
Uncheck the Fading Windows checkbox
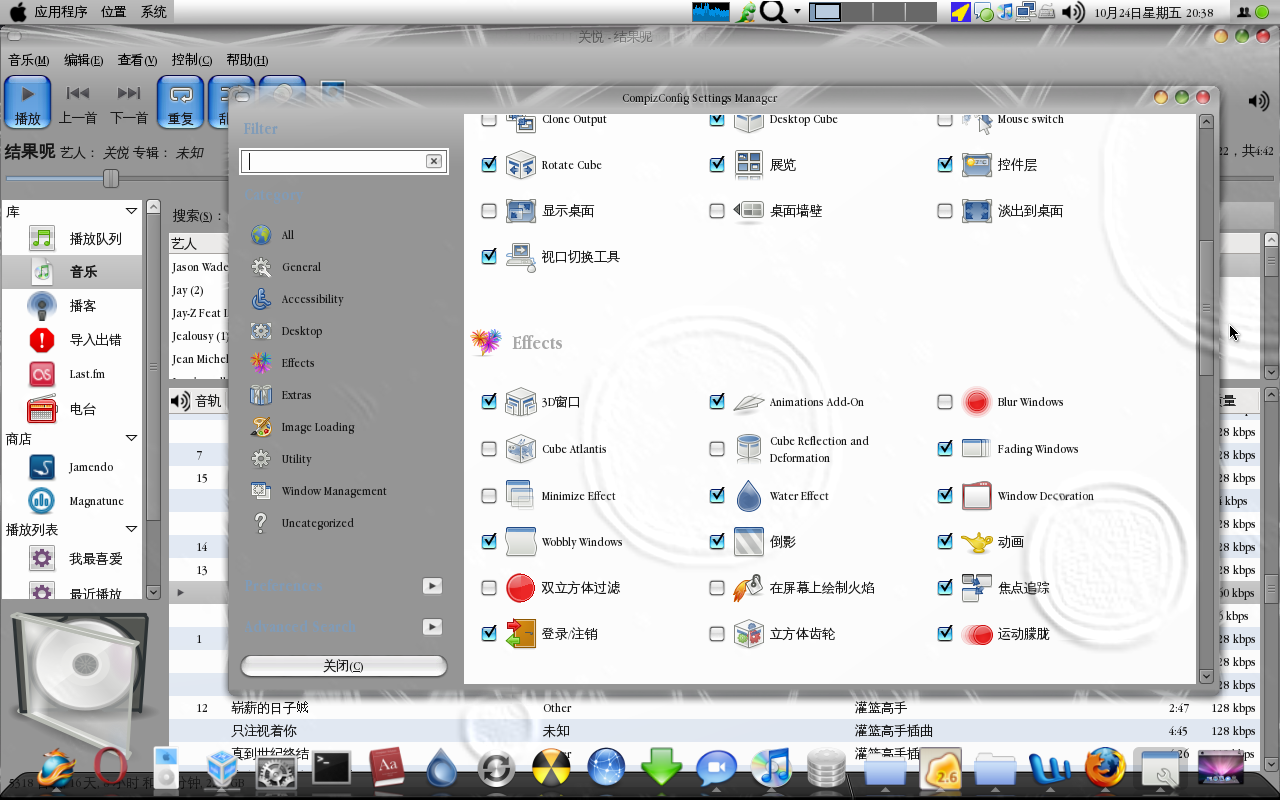[945, 449]
